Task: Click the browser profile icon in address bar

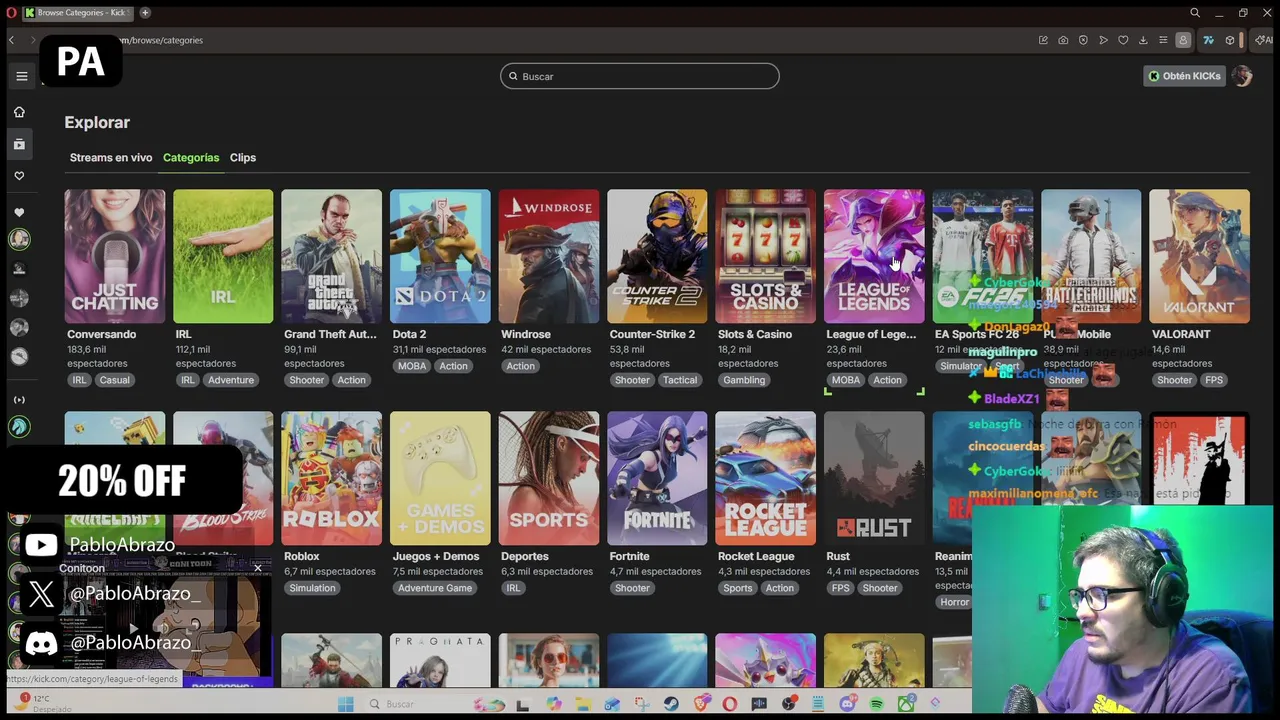Action: point(1183,40)
